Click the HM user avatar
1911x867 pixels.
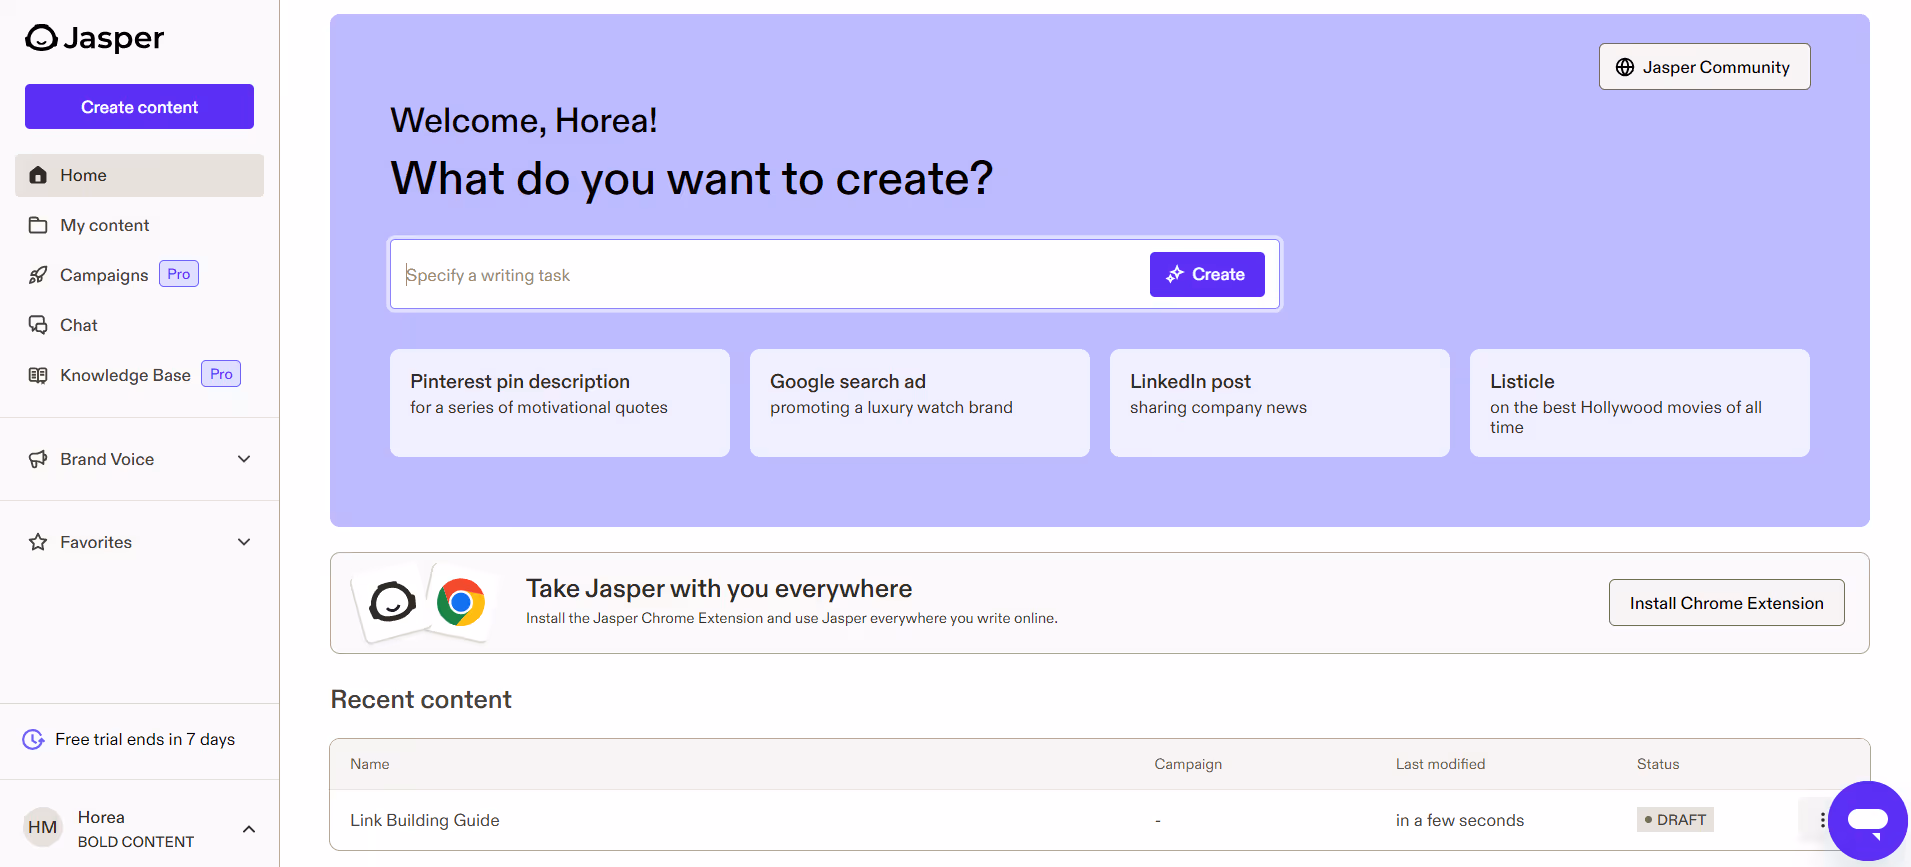coord(42,827)
